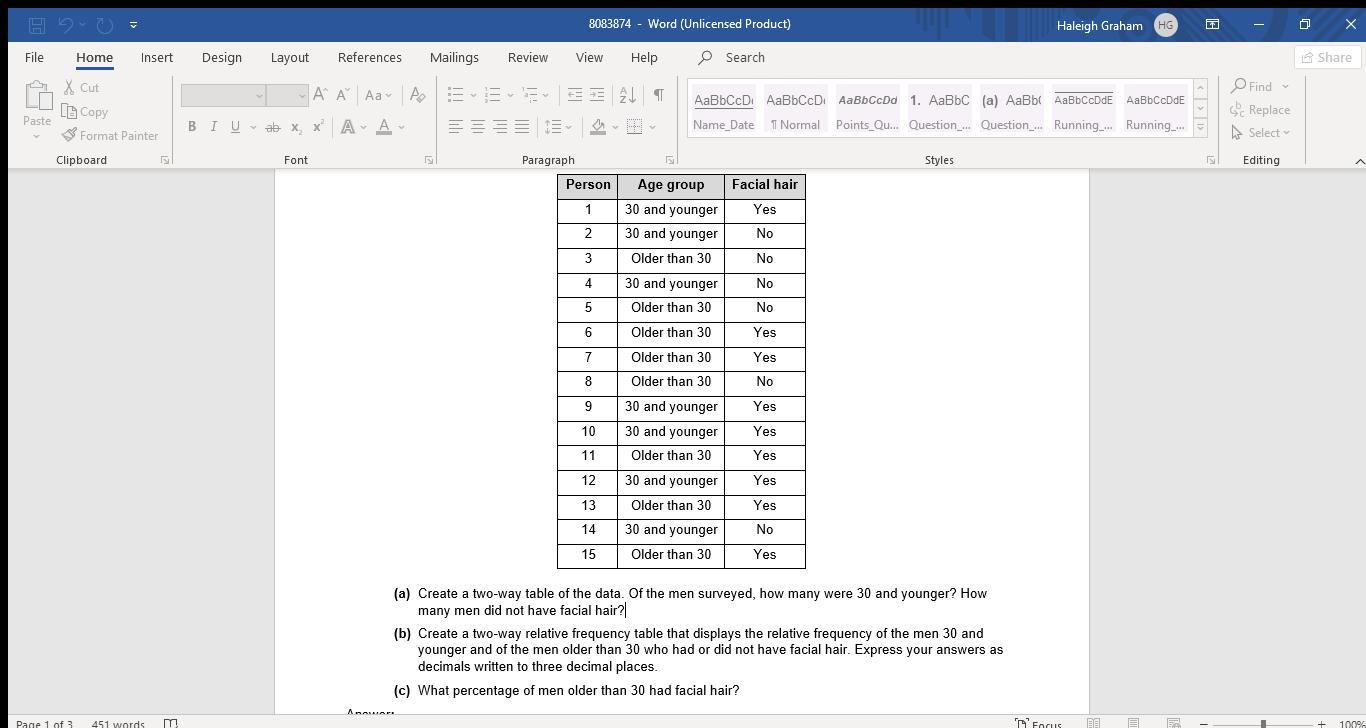
Task: Click the Show/Hide paragraph marks icon
Action: (658, 95)
